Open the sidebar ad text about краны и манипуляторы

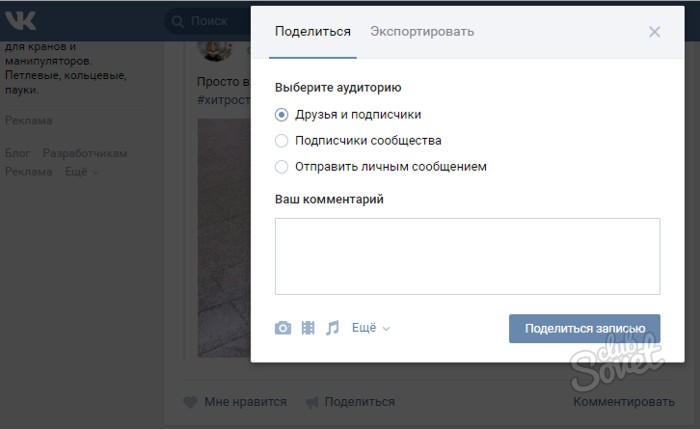(x=66, y=68)
